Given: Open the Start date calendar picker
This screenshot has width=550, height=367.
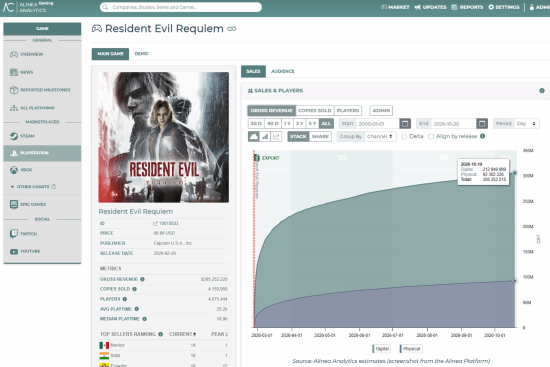Looking at the screenshot, I should (x=405, y=124).
